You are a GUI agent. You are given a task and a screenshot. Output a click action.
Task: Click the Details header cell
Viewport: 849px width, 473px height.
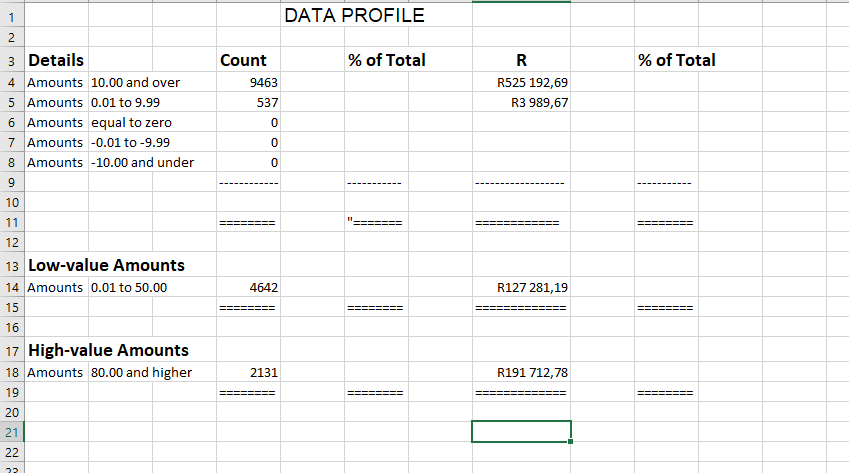56,60
